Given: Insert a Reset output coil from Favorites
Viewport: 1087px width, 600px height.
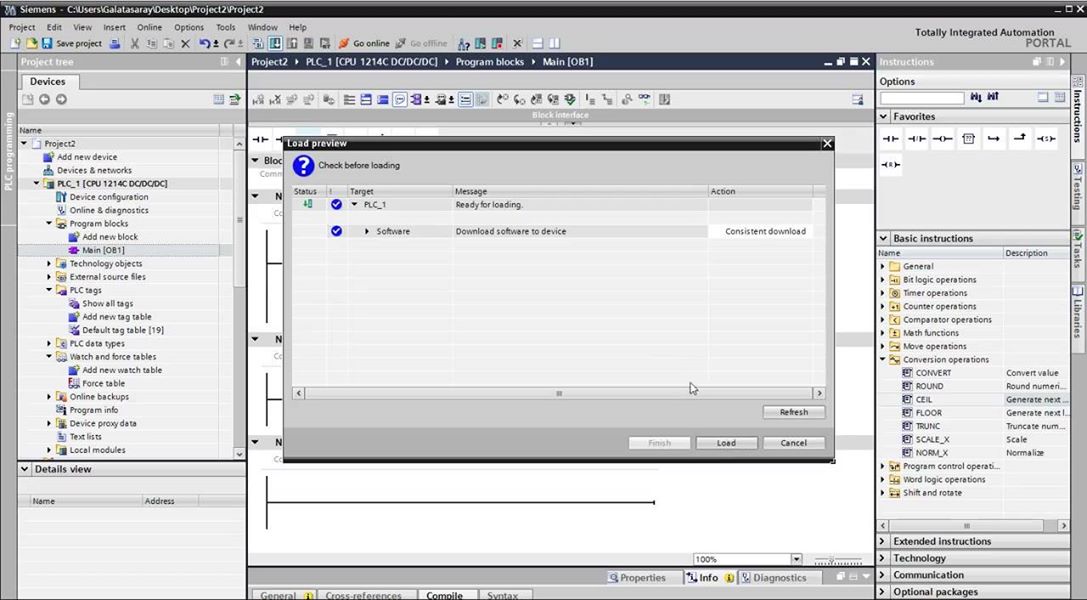Looking at the screenshot, I should pos(891,165).
